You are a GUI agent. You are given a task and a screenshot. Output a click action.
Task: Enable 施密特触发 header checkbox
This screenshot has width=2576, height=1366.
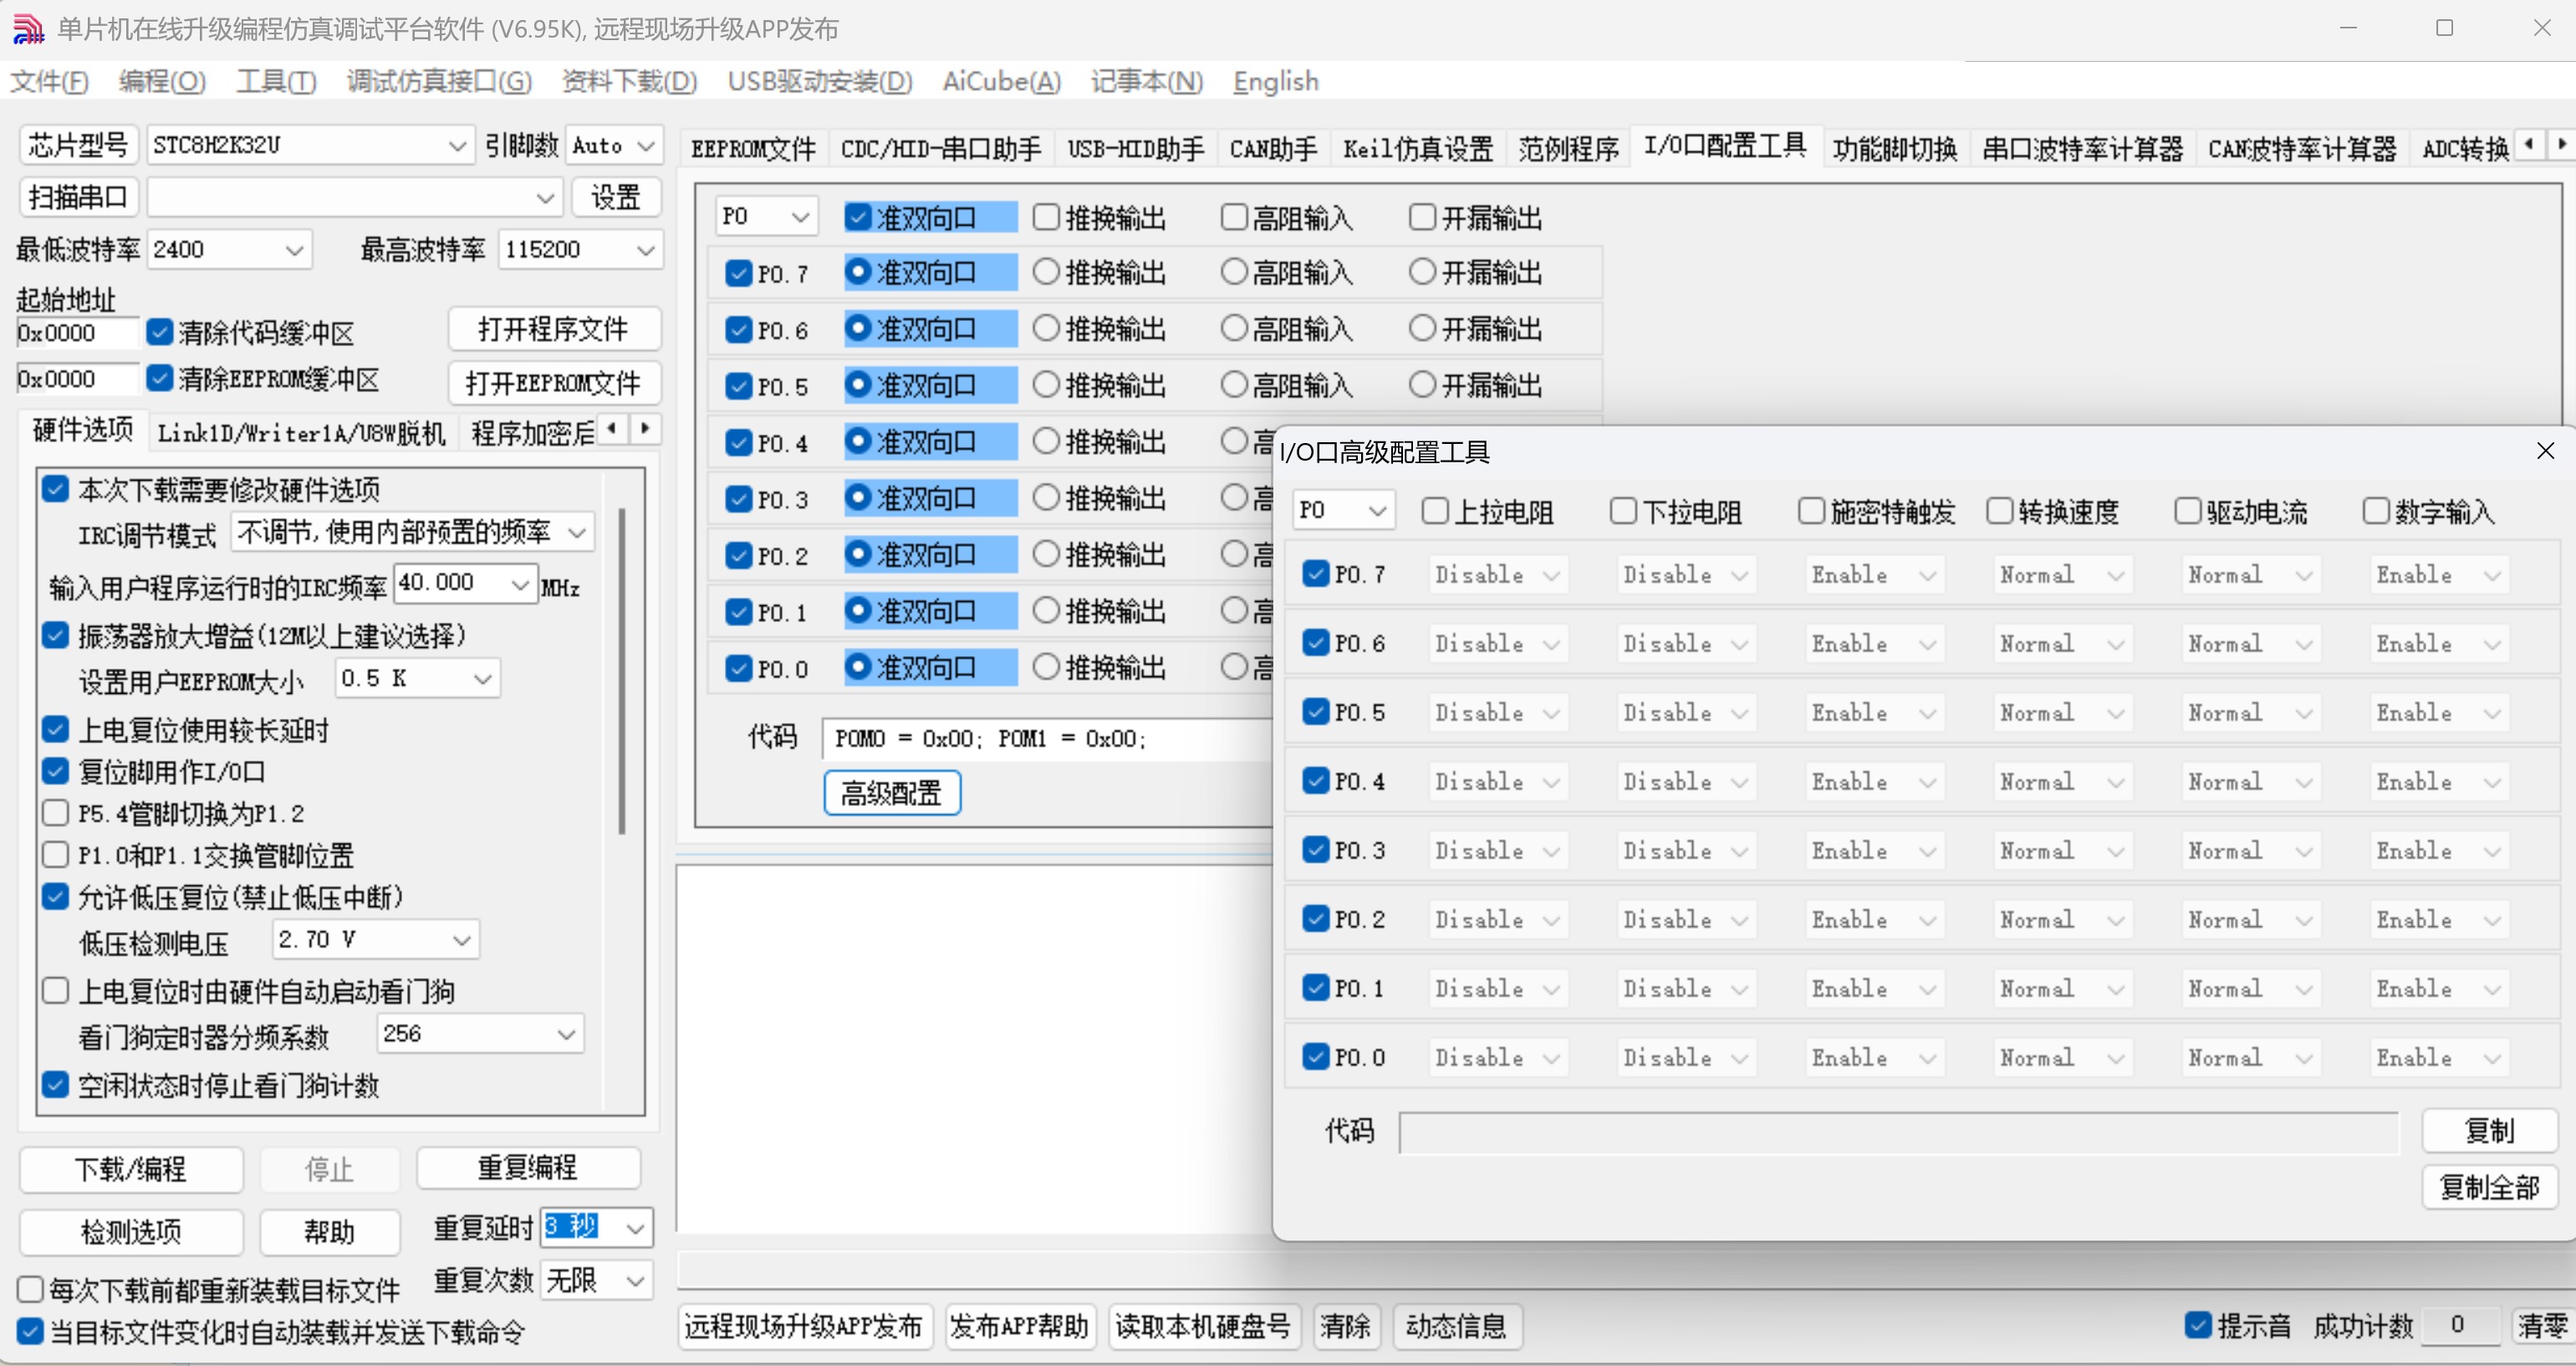click(x=1811, y=511)
